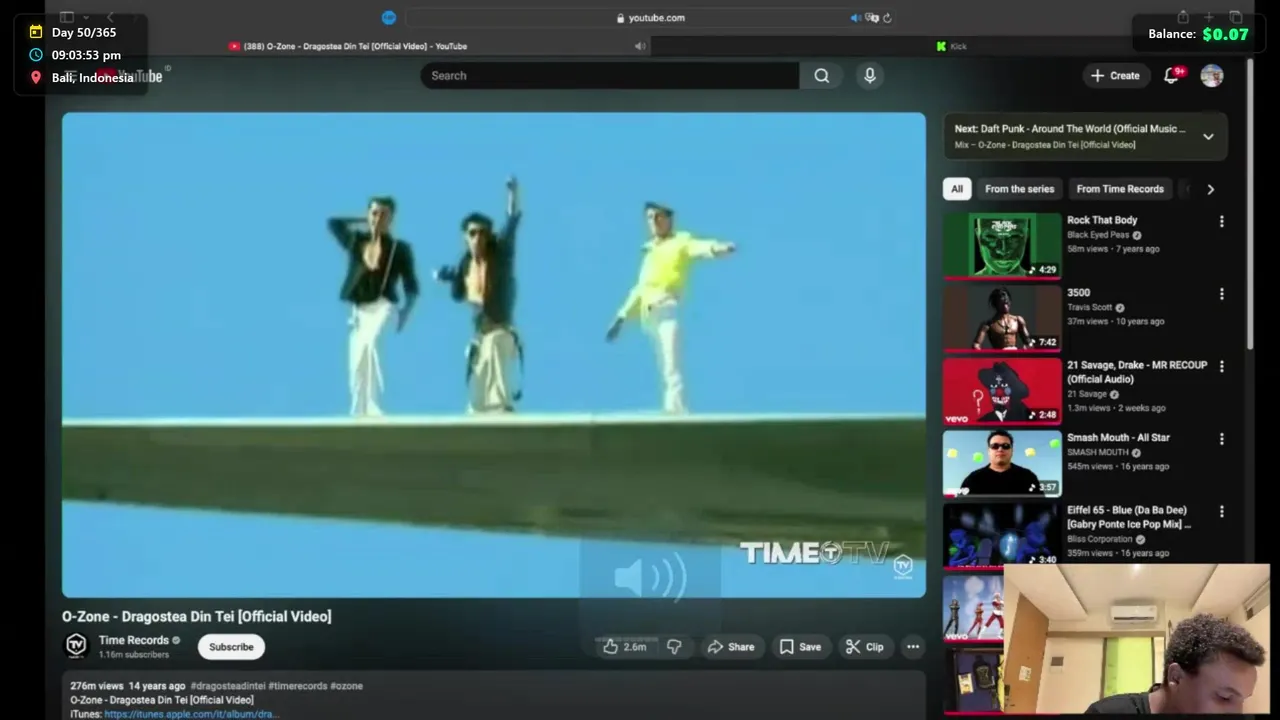Click the video player to pause
The width and height of the screenshot is (1280, 720).
494,355
